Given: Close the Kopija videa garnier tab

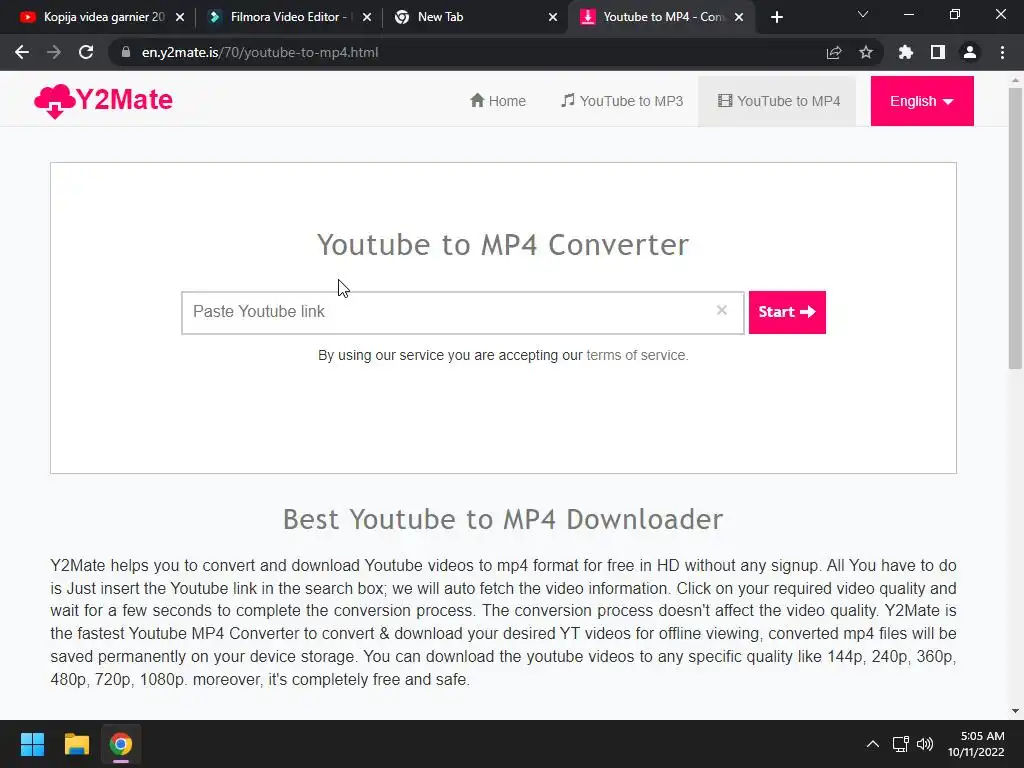Looking at the screenshot, I should pyautogui.click(x=180, y=17).
